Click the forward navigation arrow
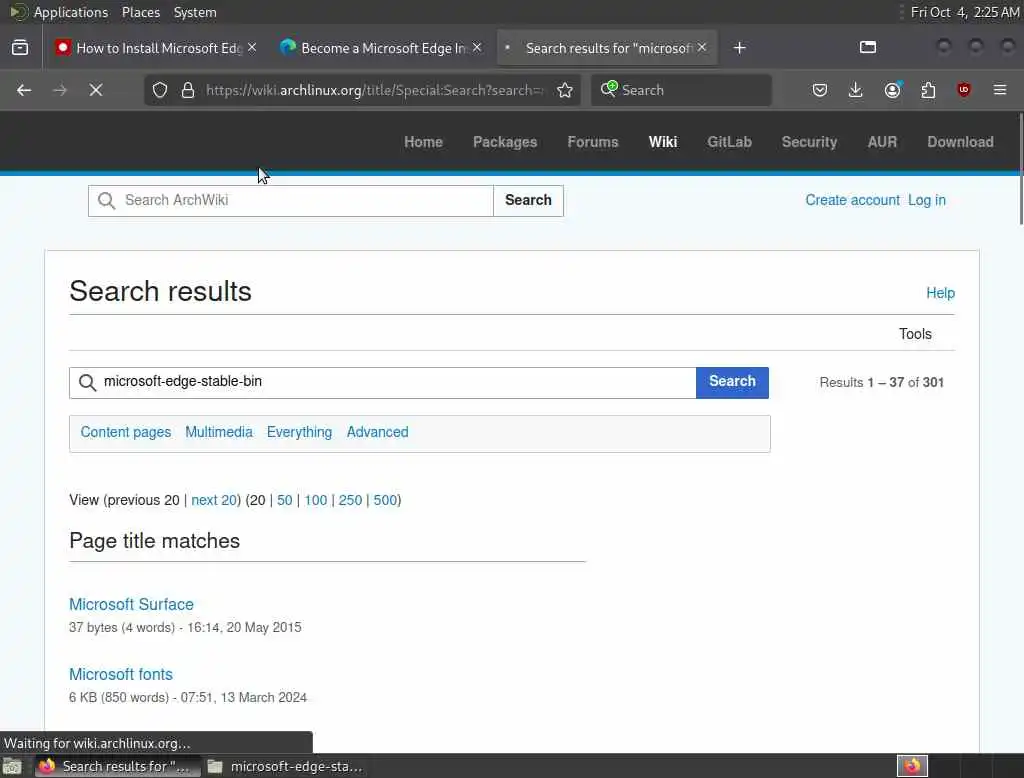Viewport: 1024px width, 778px height. pyautogui.click(x=60, y=90)
